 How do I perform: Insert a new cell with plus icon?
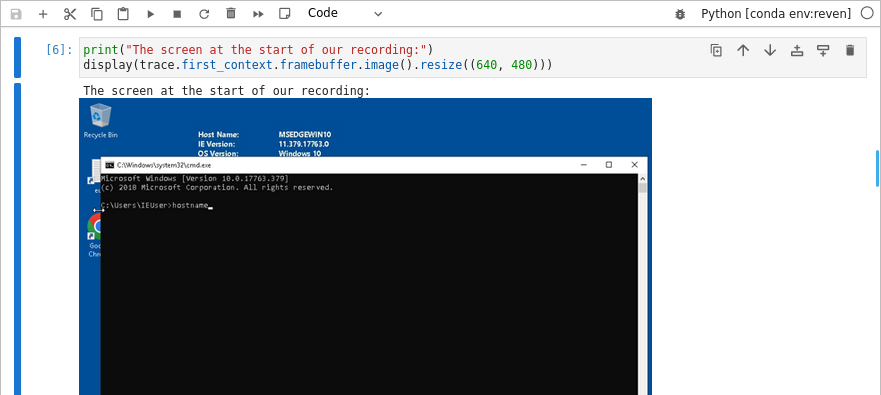pyautogui.click(x=43, y=14)
